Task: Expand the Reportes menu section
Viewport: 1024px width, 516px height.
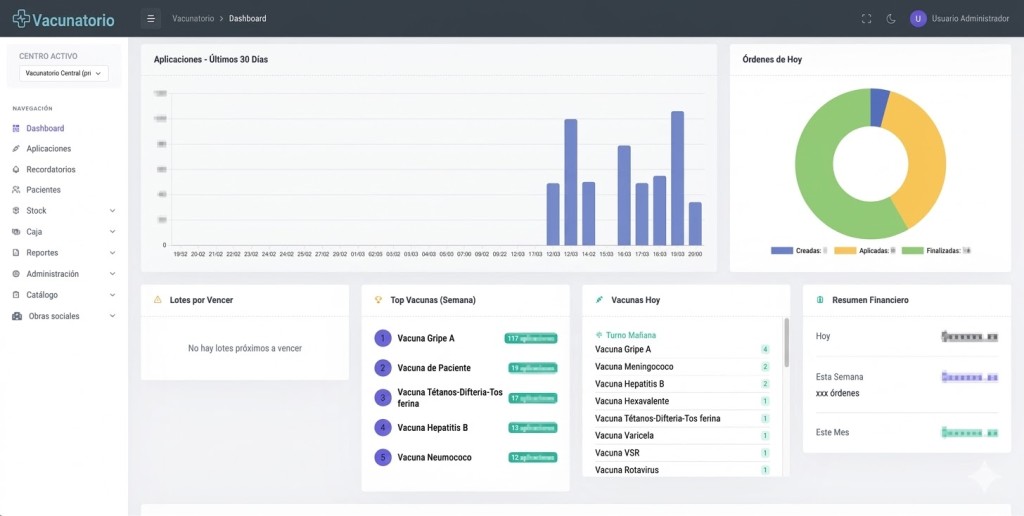Action: click(x=112, y=253)
